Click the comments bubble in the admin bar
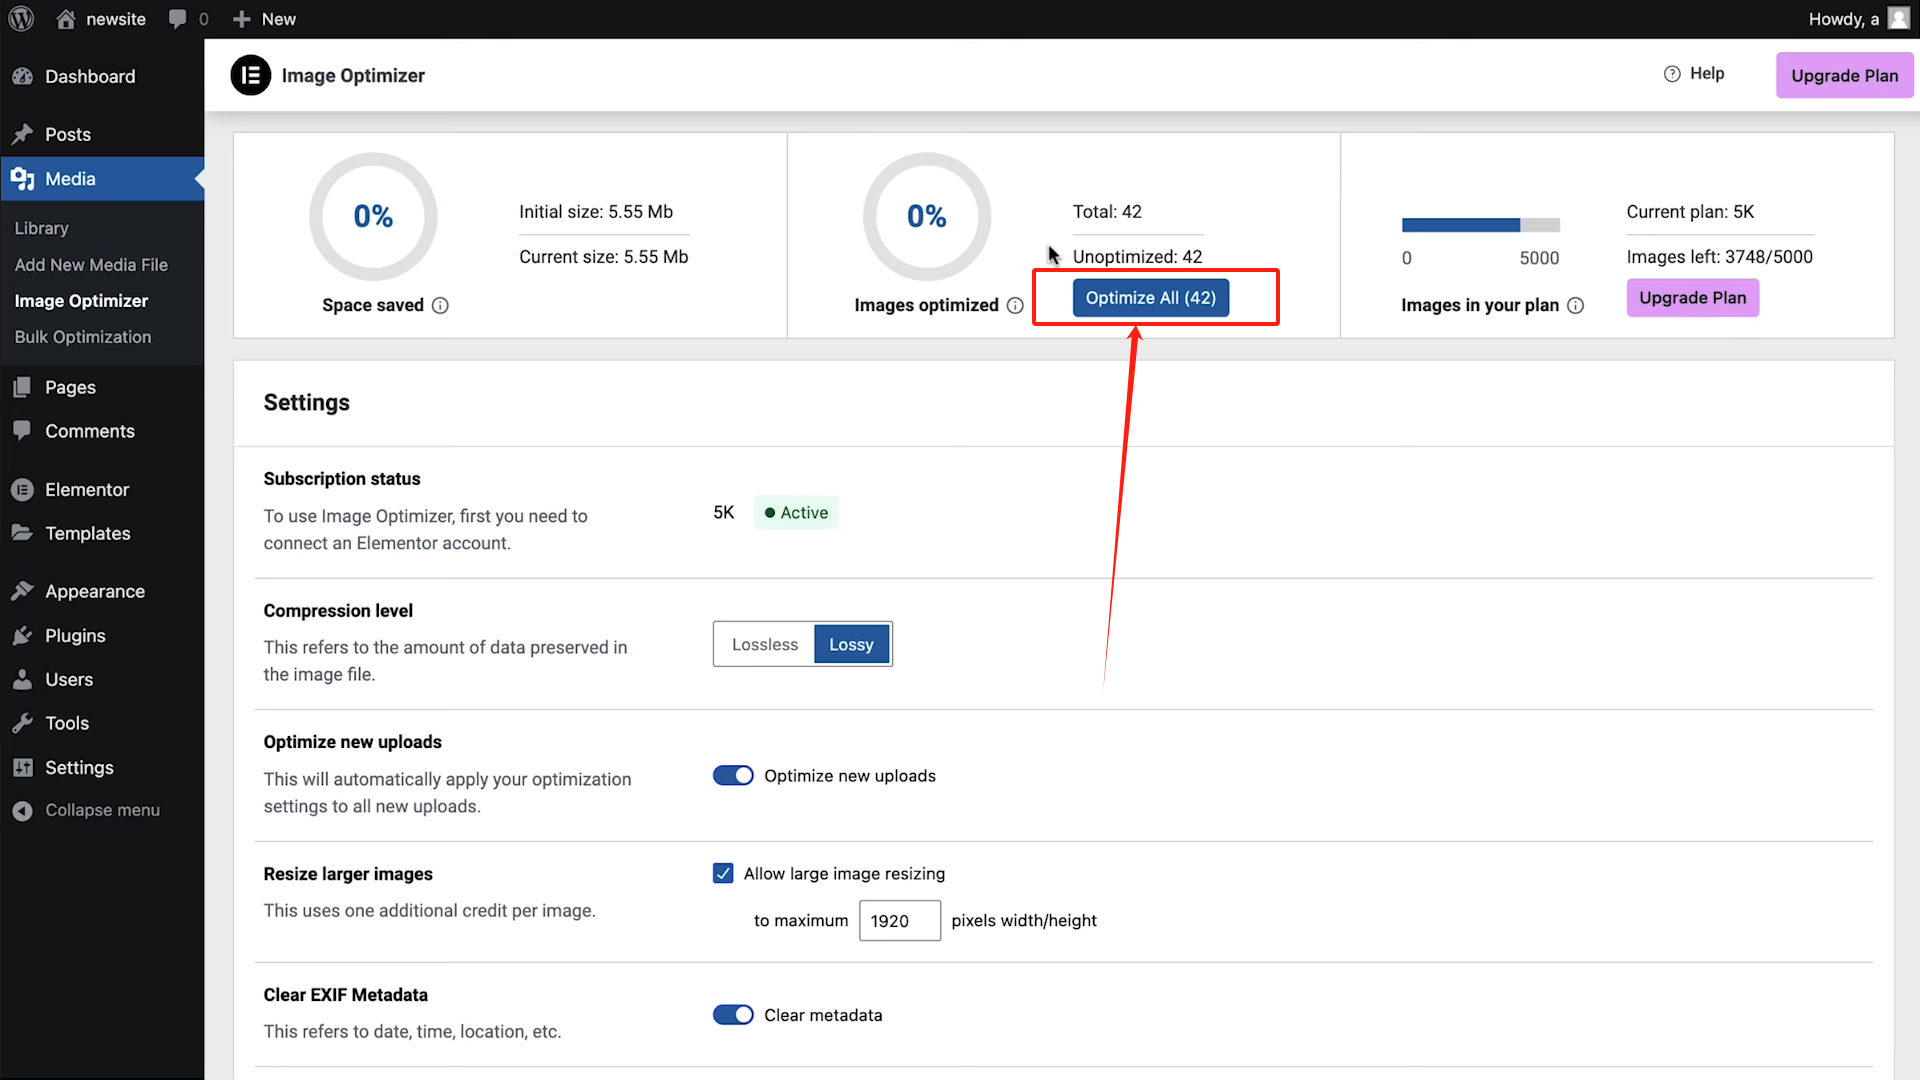The width and height of the screenshot is (1920, 1080). [x=176, y=18]
